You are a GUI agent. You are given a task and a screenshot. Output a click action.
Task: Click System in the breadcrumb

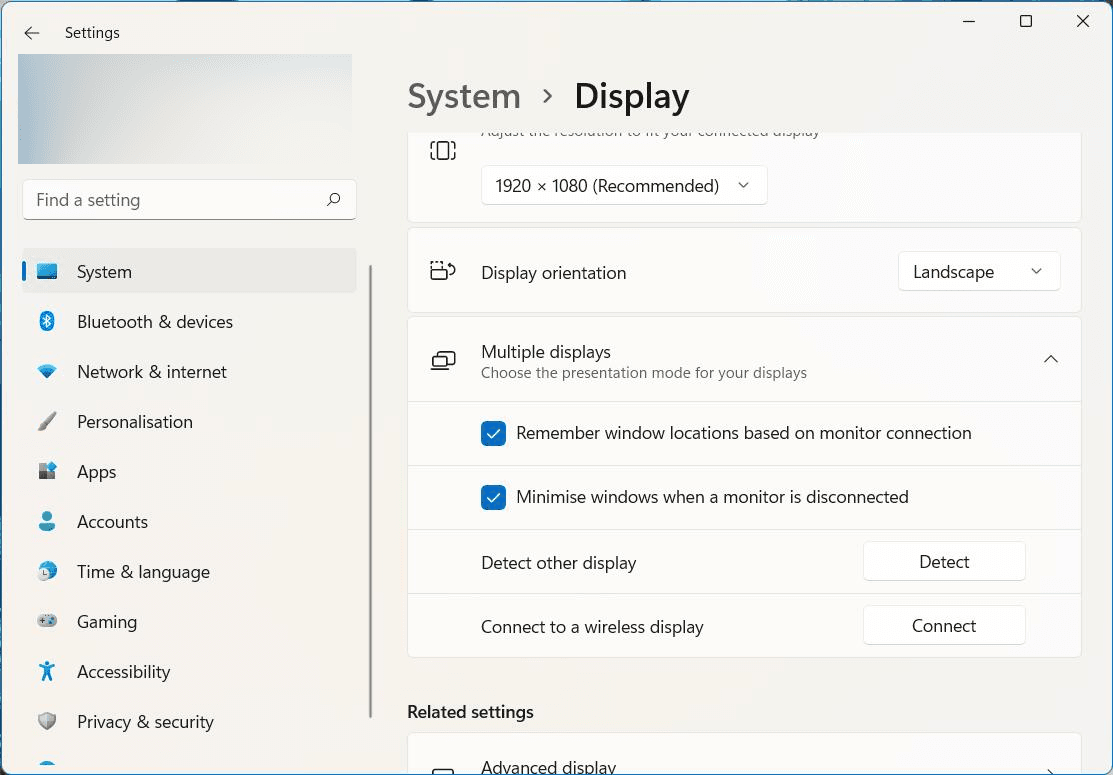[464, 96]
